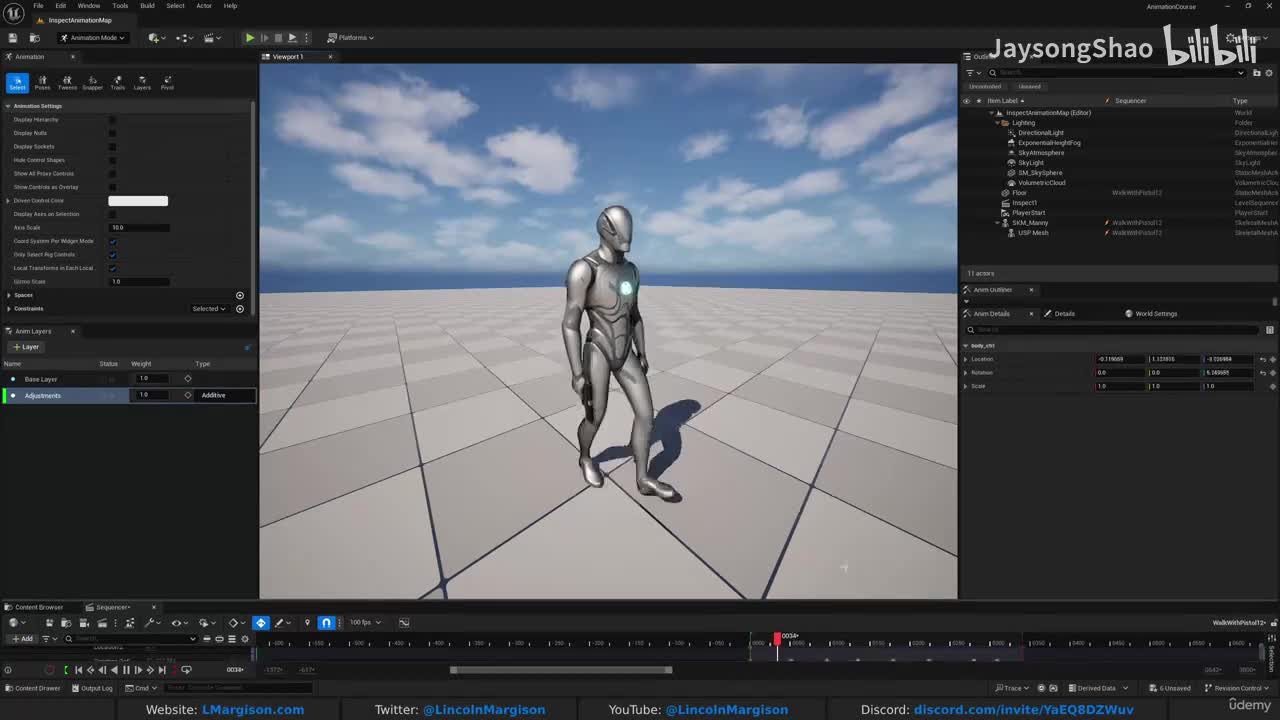1280x720 pixels.
Task: Add a constraint with plus circle icon
Action: (239, 309)
